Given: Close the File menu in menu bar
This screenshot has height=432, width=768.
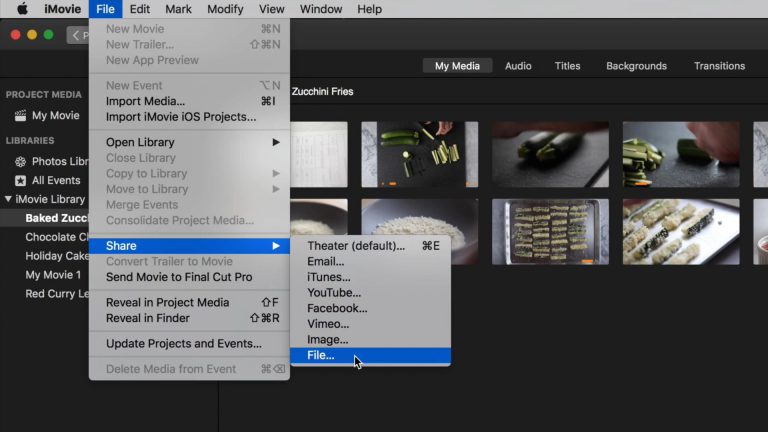Looking at the screenshot, I should (x=105, y=9).
